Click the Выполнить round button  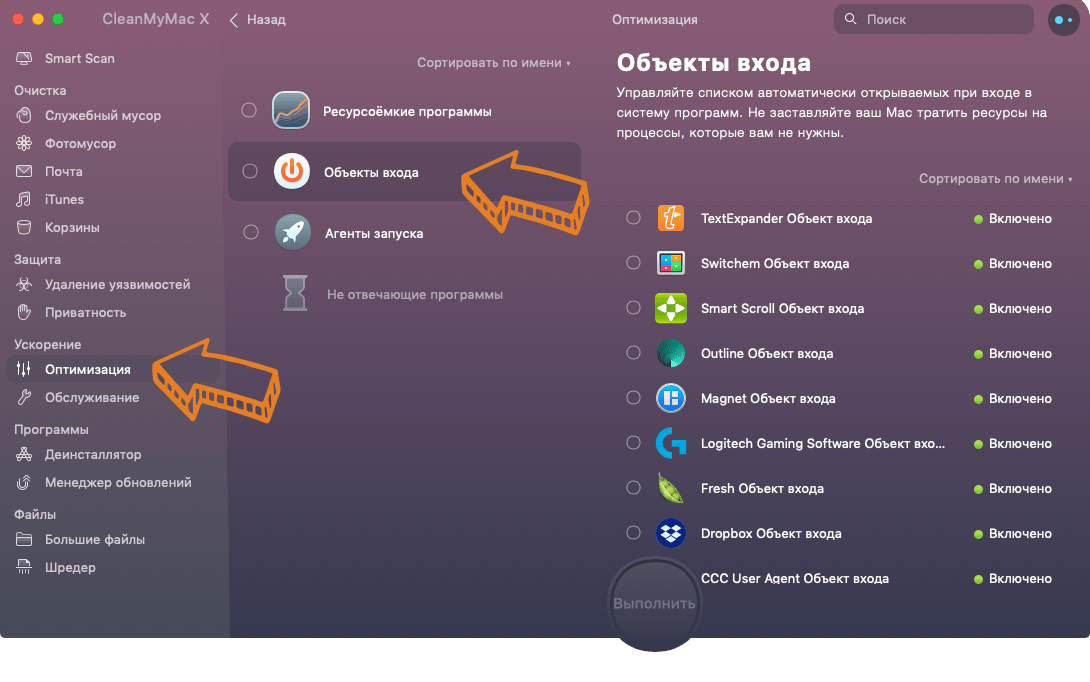654,603
